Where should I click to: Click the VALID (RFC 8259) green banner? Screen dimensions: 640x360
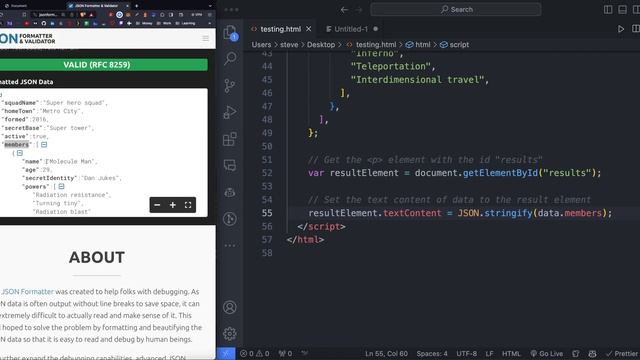coord(104,64)
